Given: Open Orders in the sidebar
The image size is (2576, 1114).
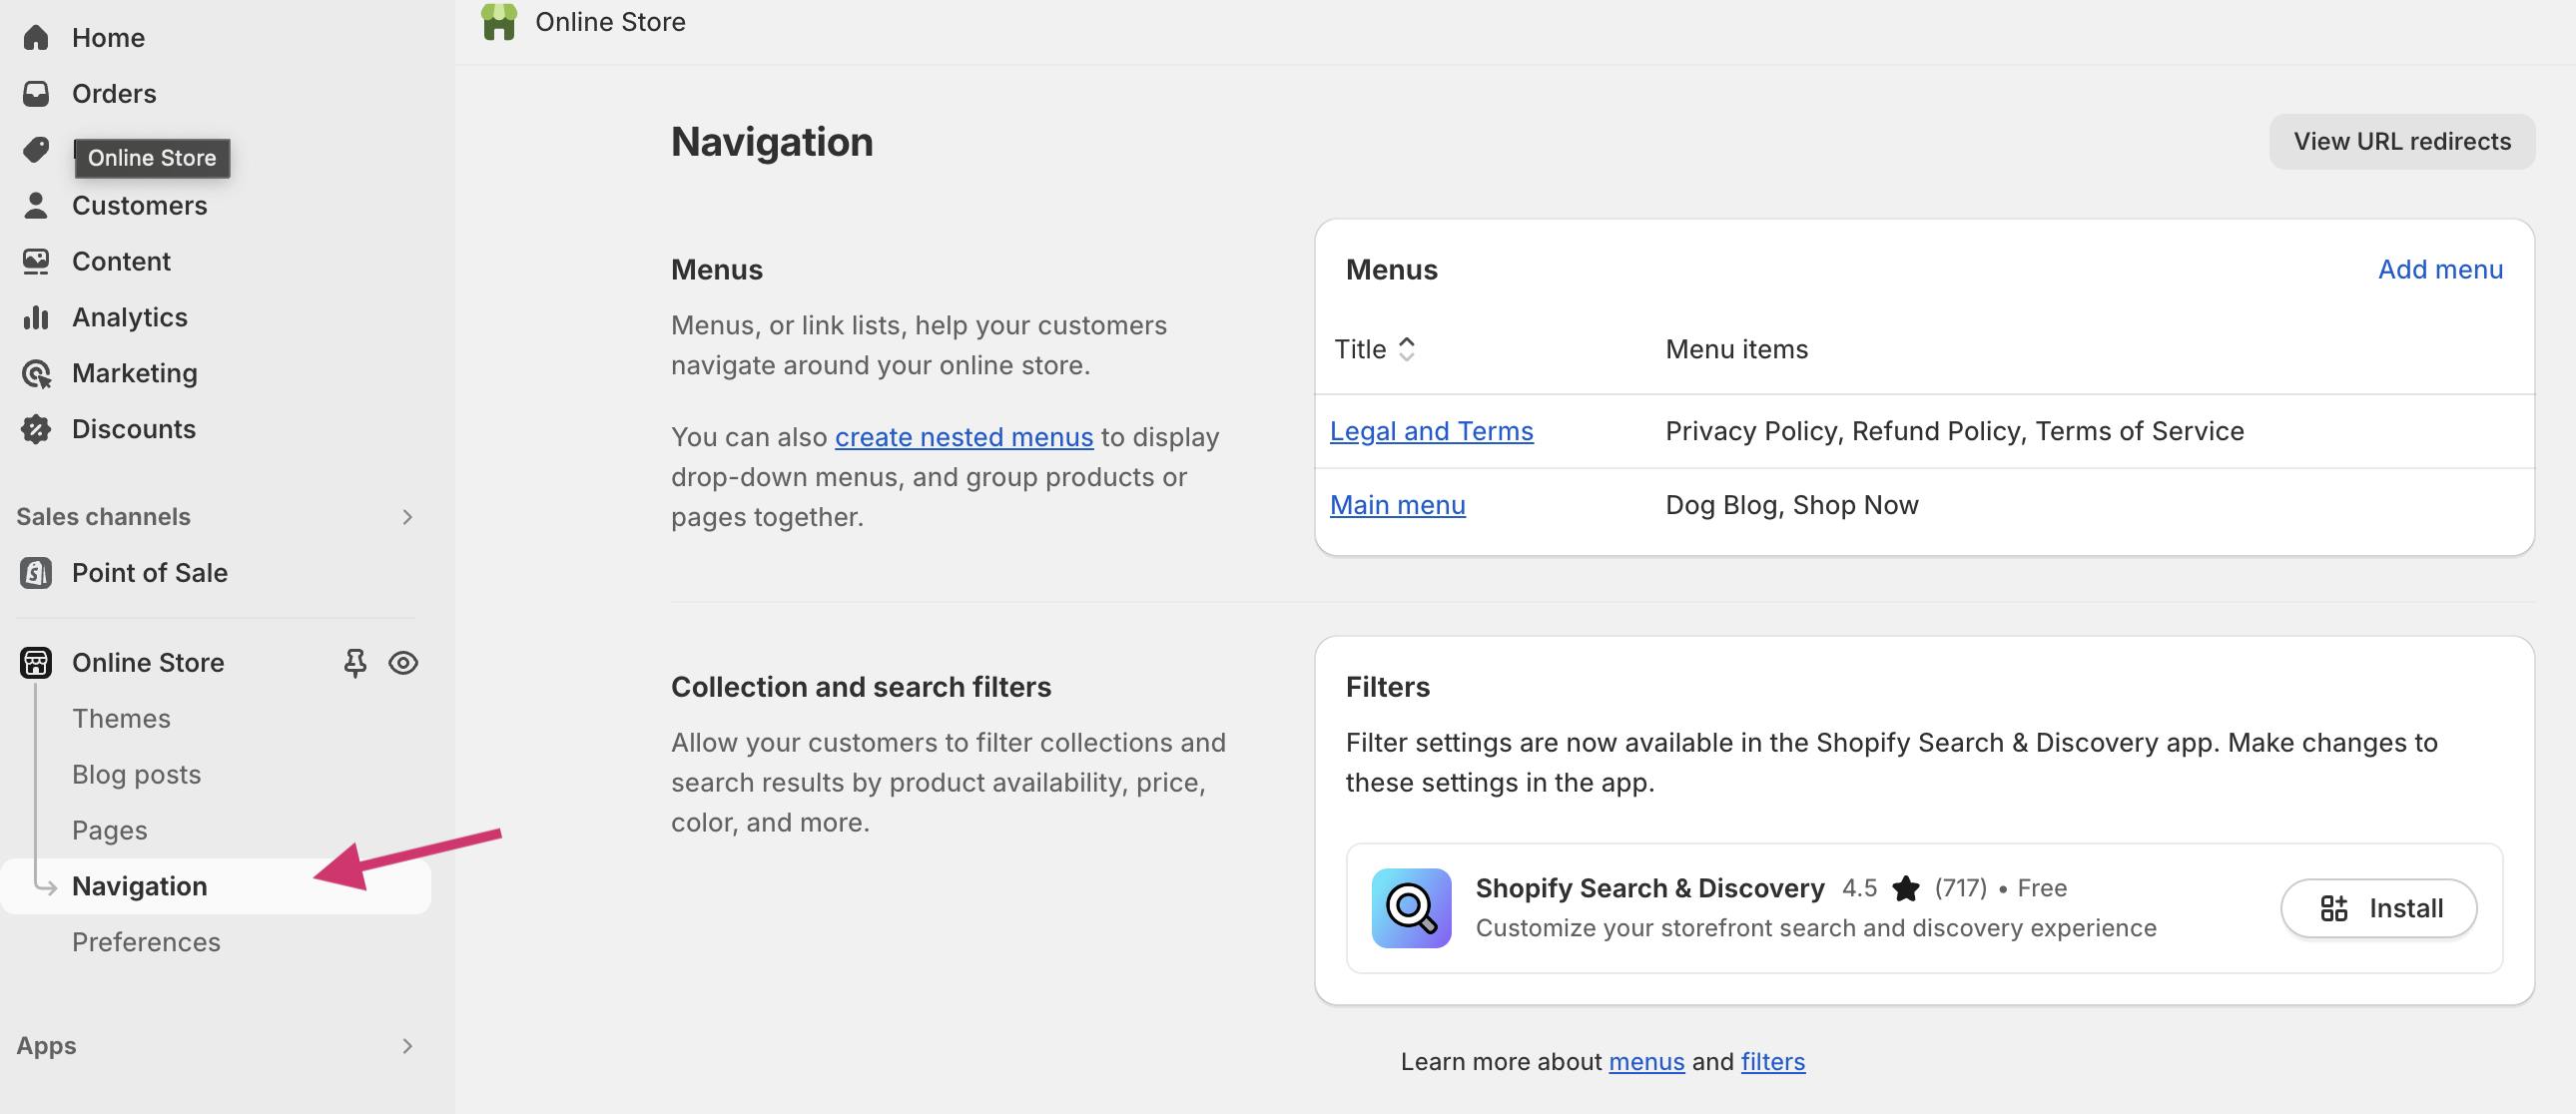Looking at the screenshot, I should click(114, 94).
